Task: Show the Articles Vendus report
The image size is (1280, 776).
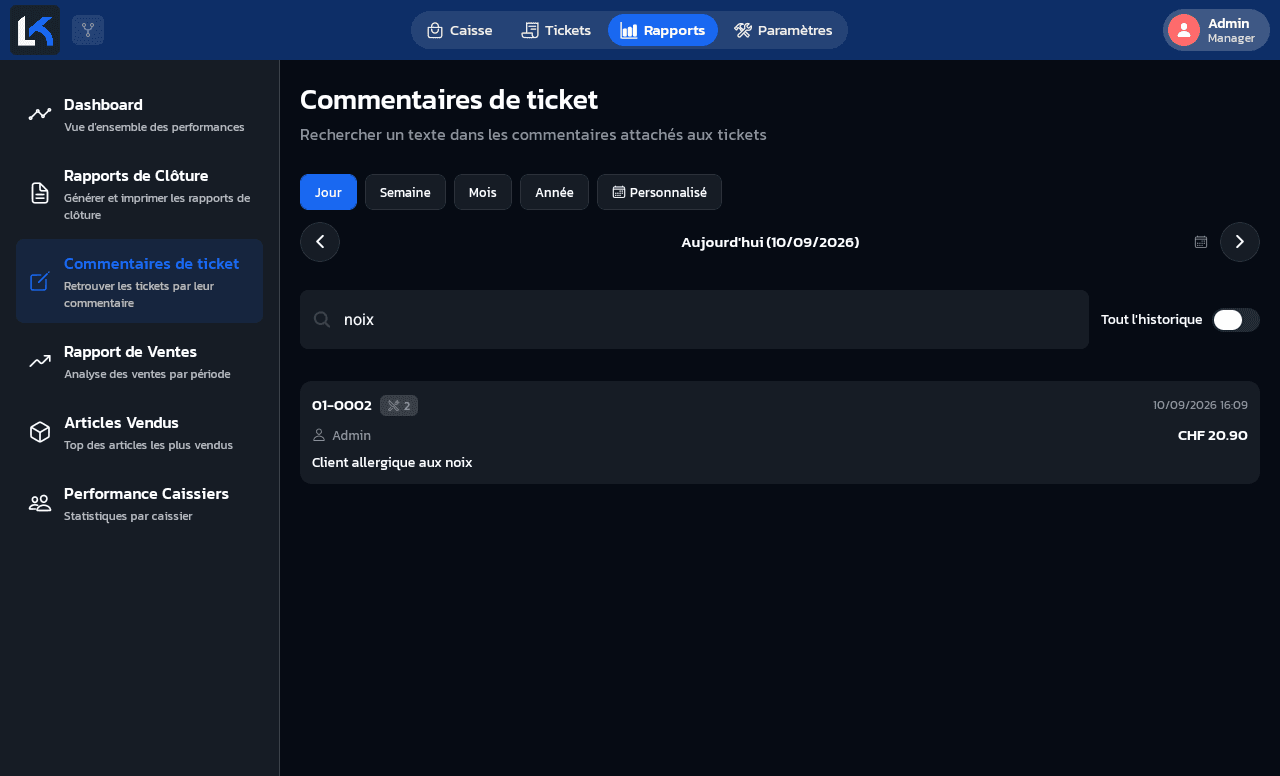Action: [139, 432]
